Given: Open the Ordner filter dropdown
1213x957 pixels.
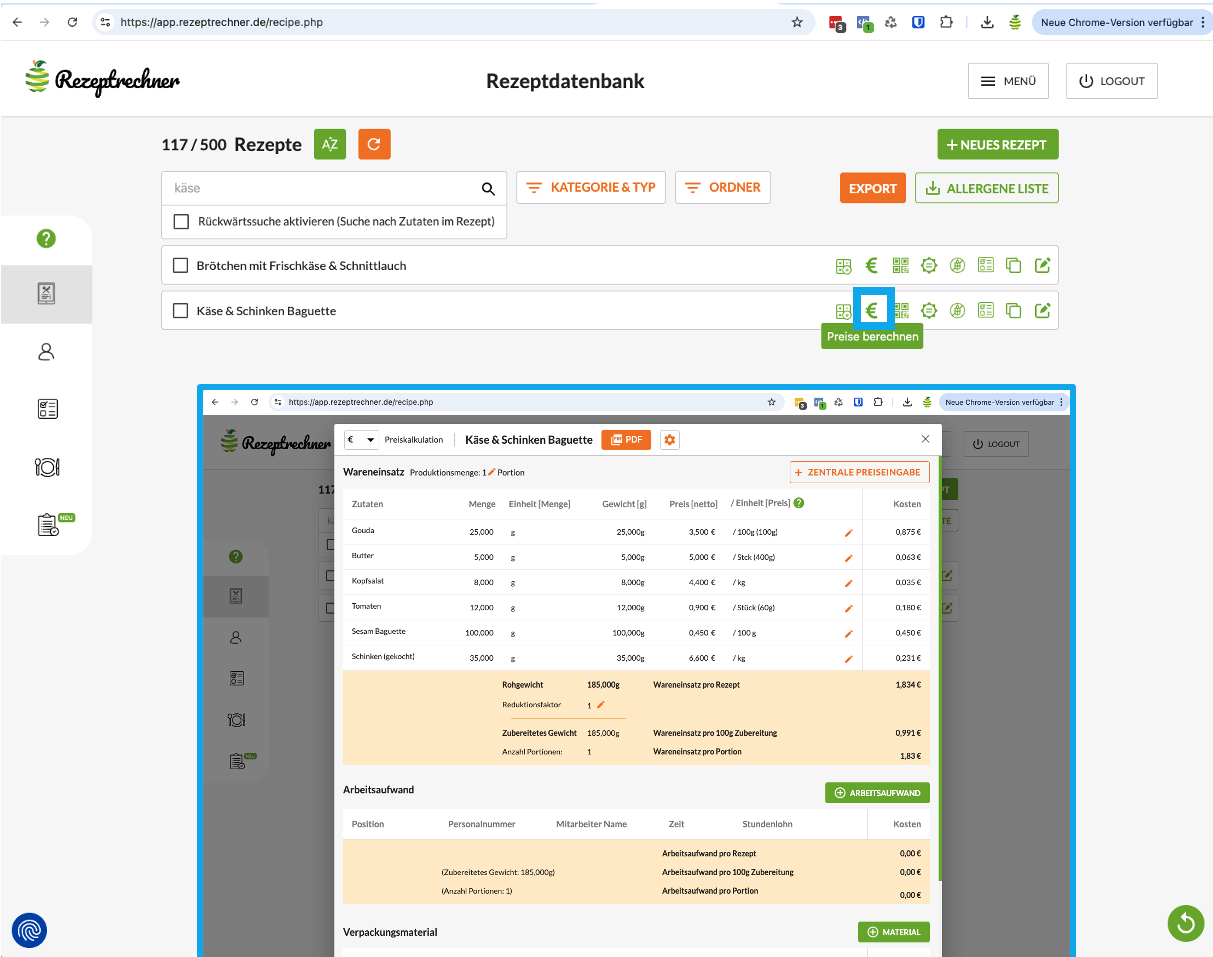Looking at the screenshot, I should [x=722, y=188].
